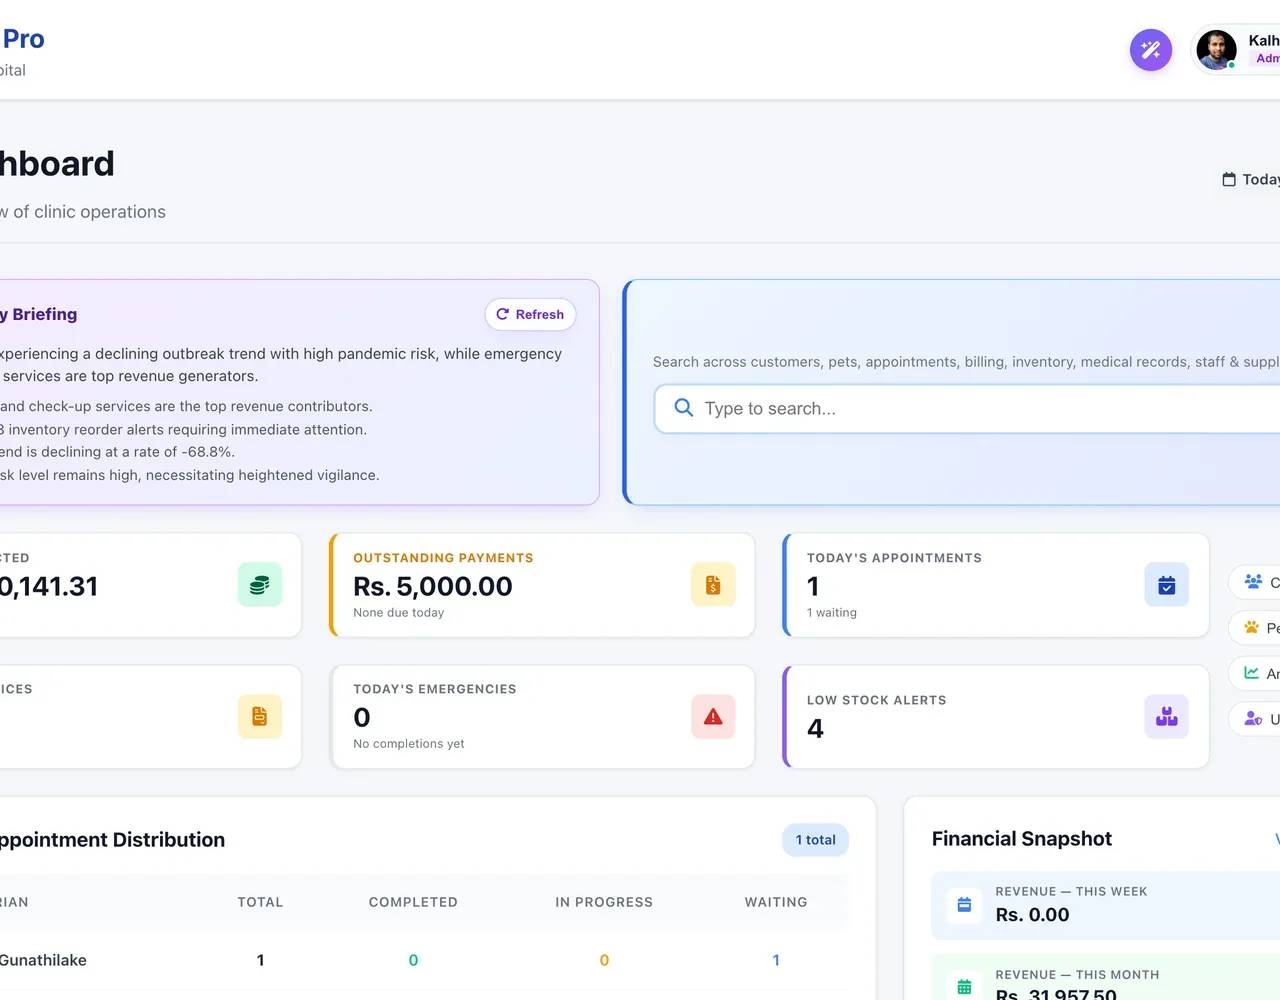Click the waiting value 1 for Gunathilake

coord(776,960)
